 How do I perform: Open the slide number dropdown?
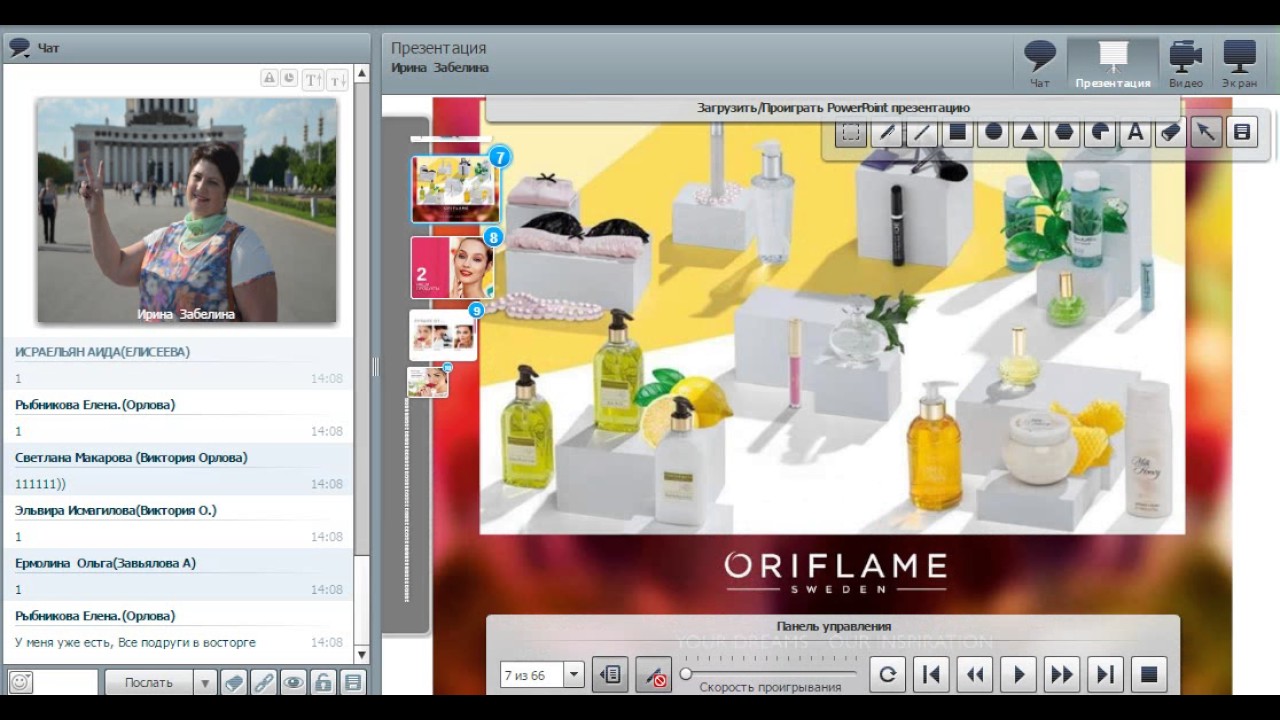pyautogui.click(x=574, y=675)
